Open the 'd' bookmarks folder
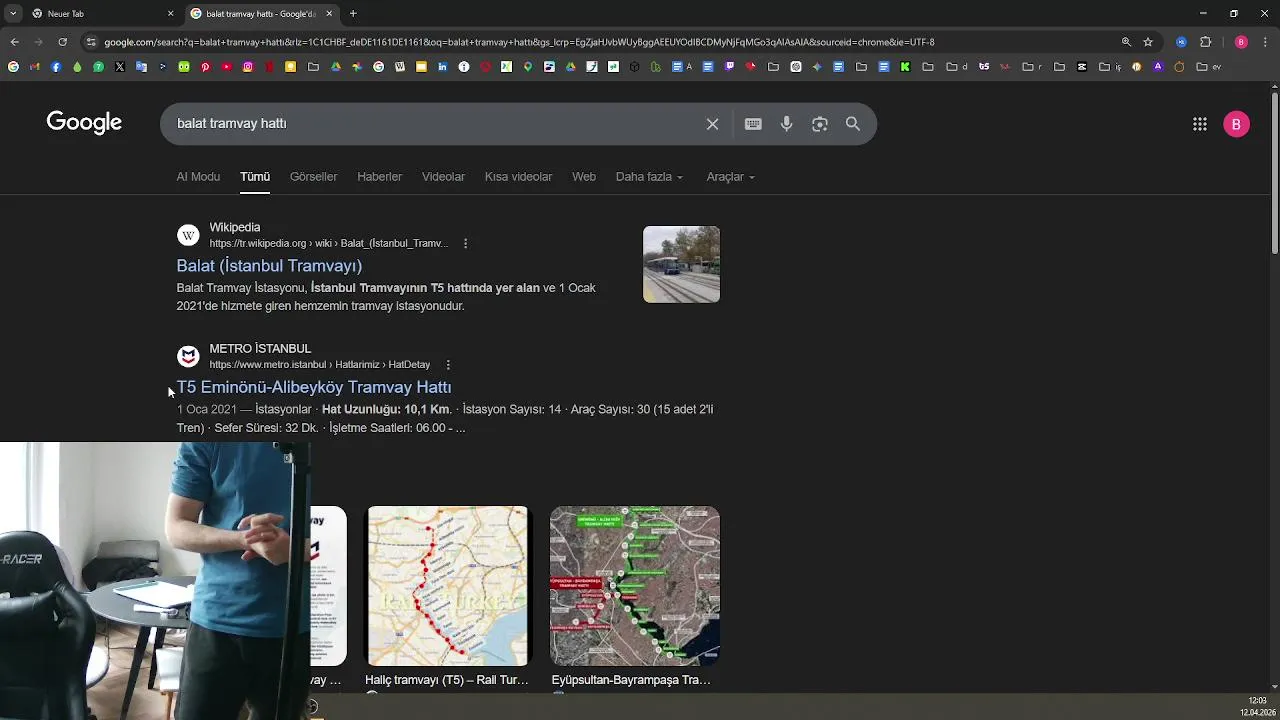The image size is (1280, 720). (x=957, y=67)
